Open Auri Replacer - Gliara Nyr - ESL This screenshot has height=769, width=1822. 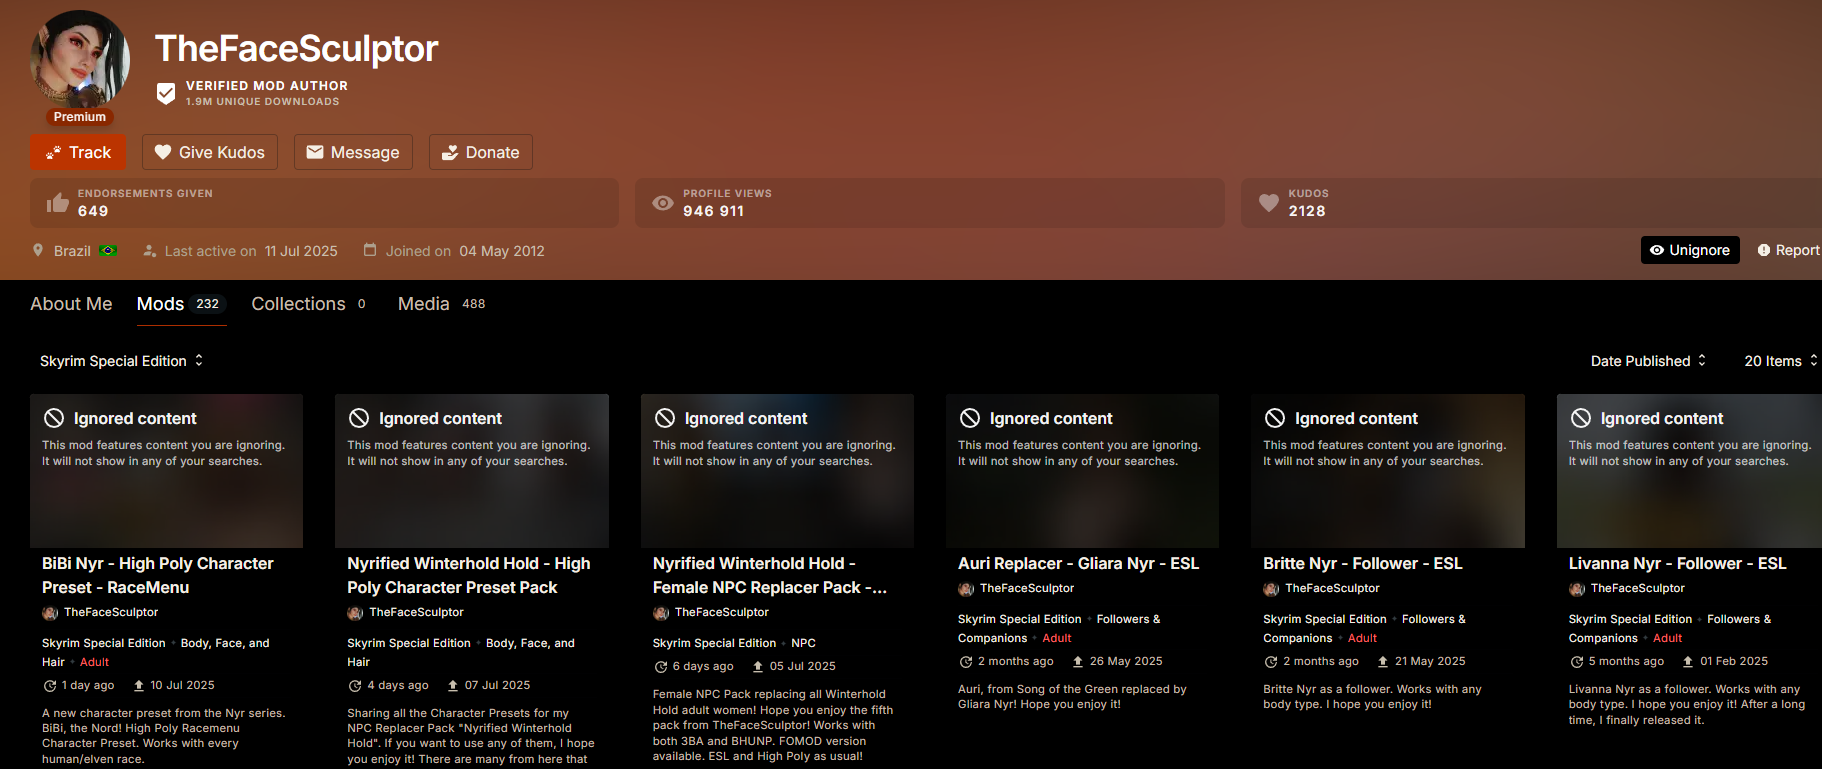[x=1078, y=564]
